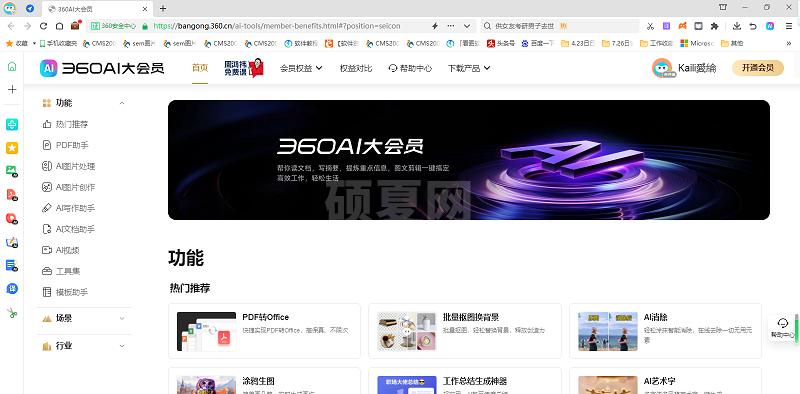Screen dimensions: 800x394
Task: Open the green AI image sidebar icon
Action: click(x=12, y=171)
